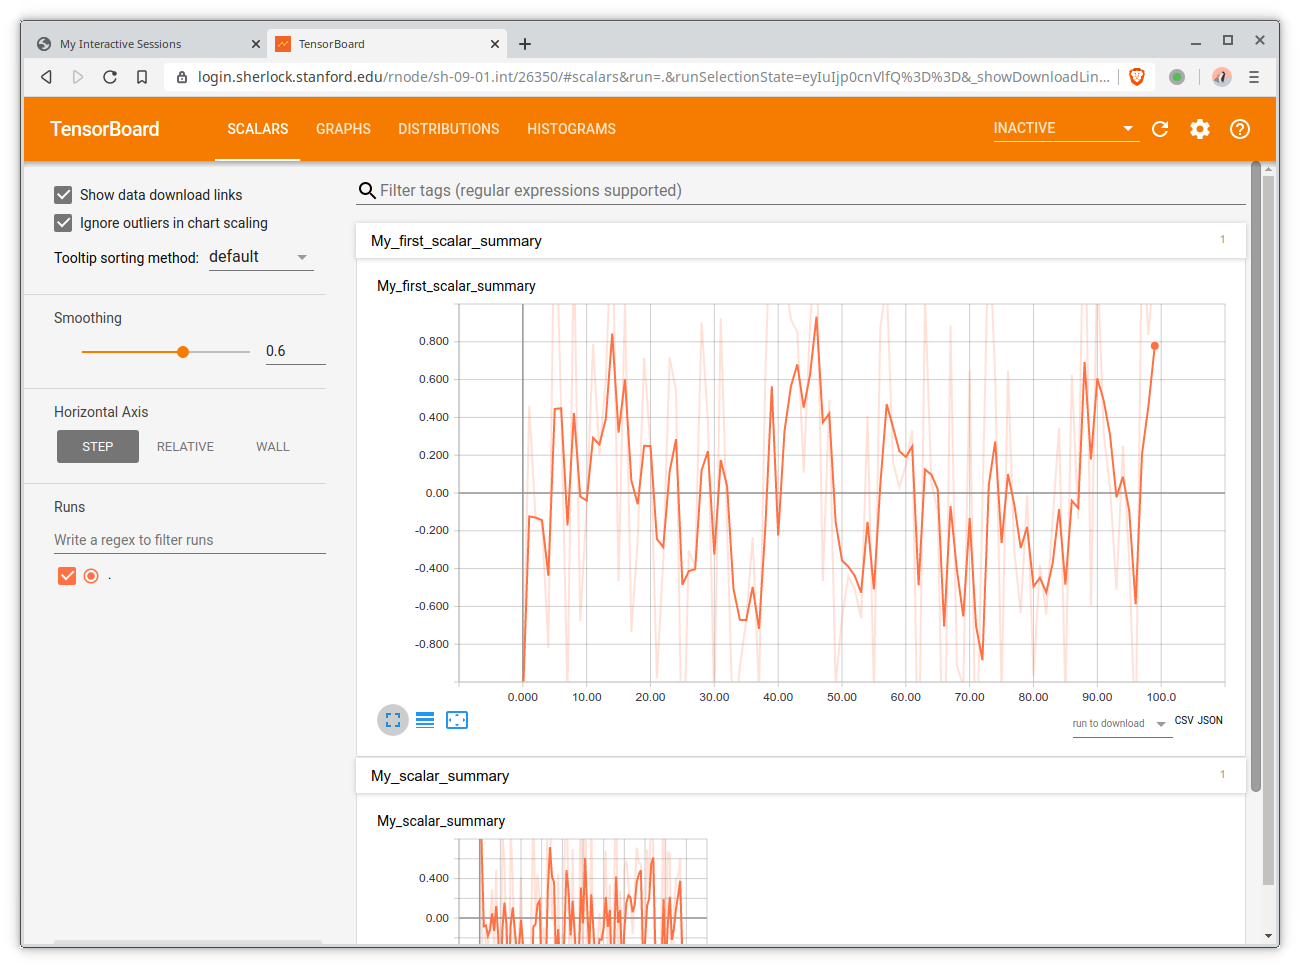Select RELATIVE horizontal axis
Viewport: 1300px width, 968px height.
click(x=185, y=447)
